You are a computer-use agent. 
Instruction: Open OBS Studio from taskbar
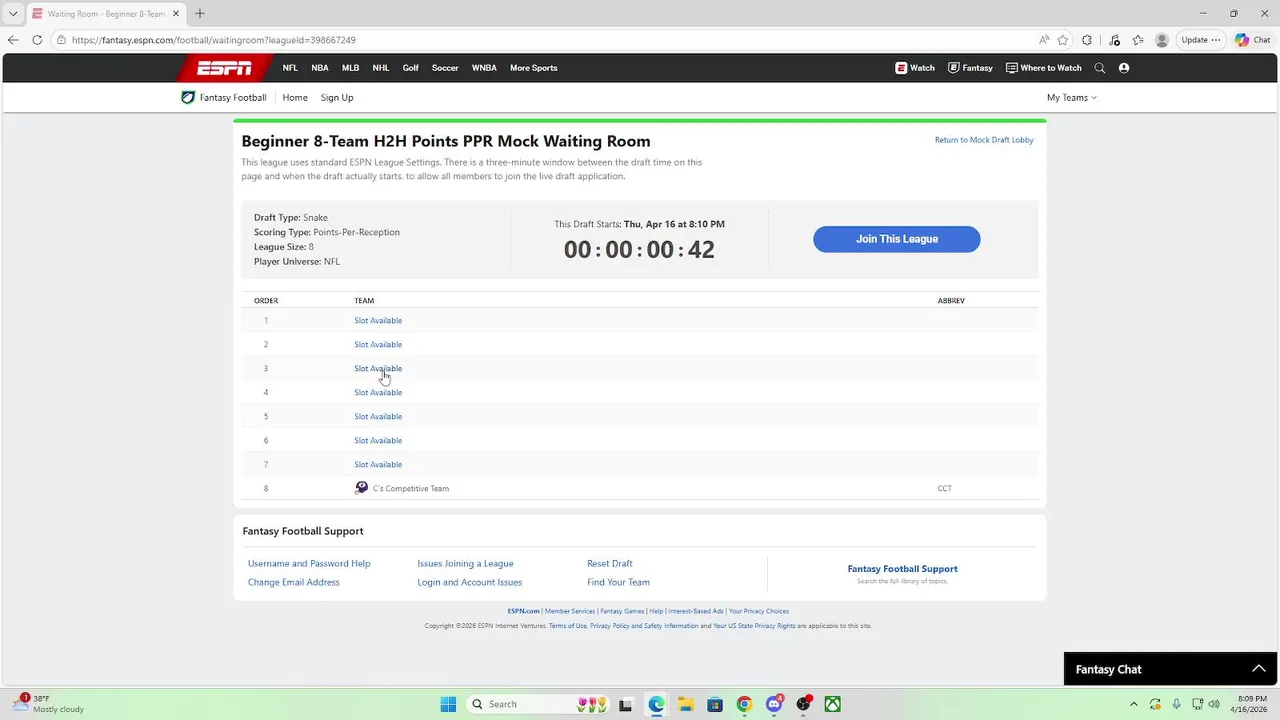(x=803, y=704)
